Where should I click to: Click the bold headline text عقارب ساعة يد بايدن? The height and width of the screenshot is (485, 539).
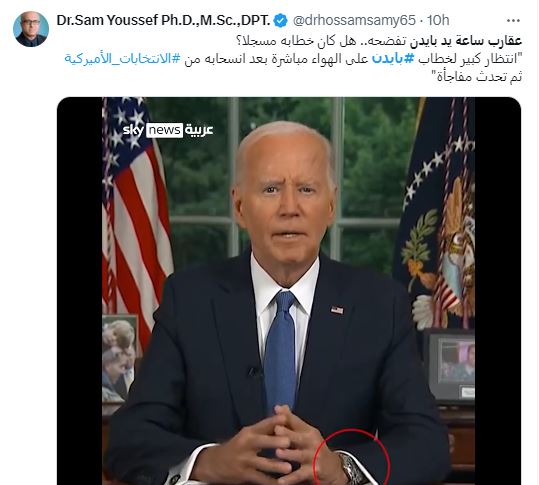(466, 41)
